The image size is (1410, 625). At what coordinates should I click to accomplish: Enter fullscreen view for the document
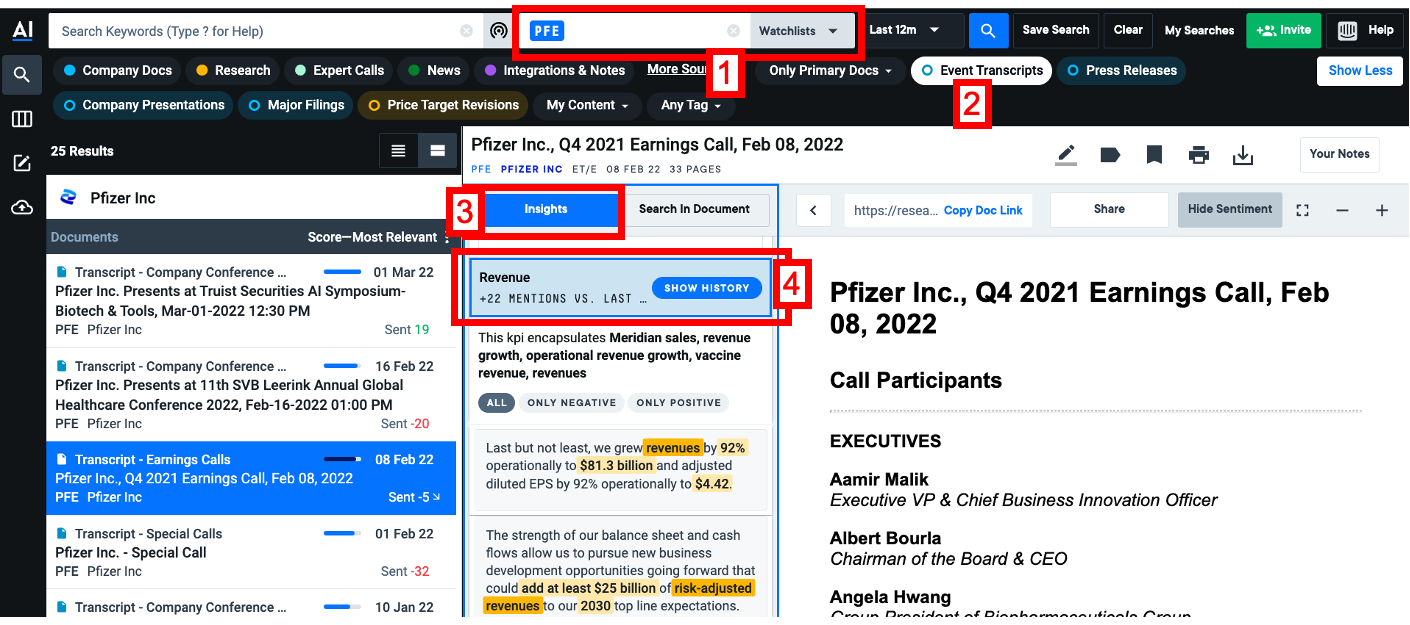(x=1302, y=210)
